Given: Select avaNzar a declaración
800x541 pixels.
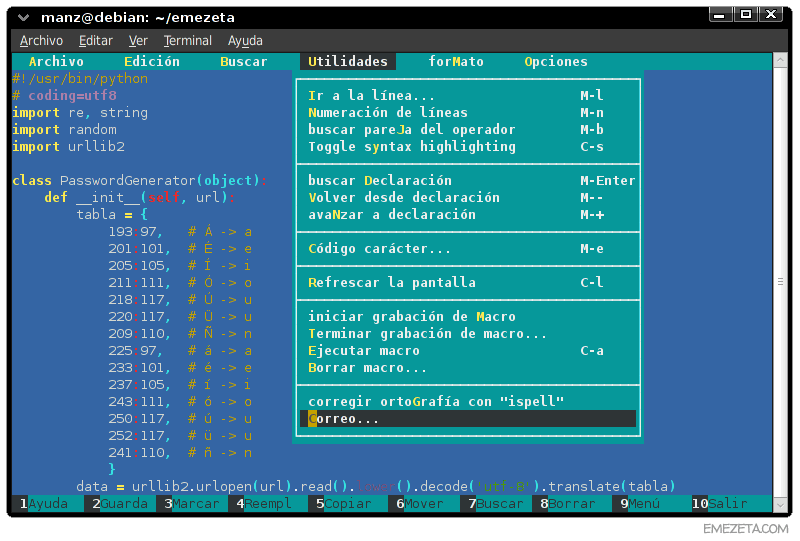Looking at the screenshot, I should (x=468, y=214).
